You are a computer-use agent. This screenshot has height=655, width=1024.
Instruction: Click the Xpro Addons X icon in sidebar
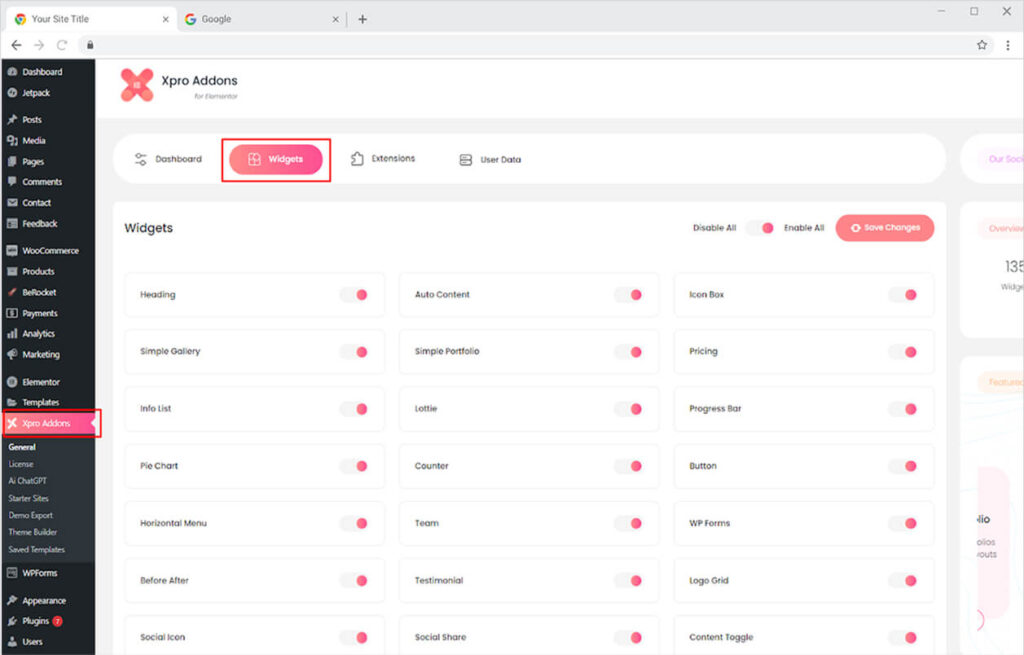point(12,423)
